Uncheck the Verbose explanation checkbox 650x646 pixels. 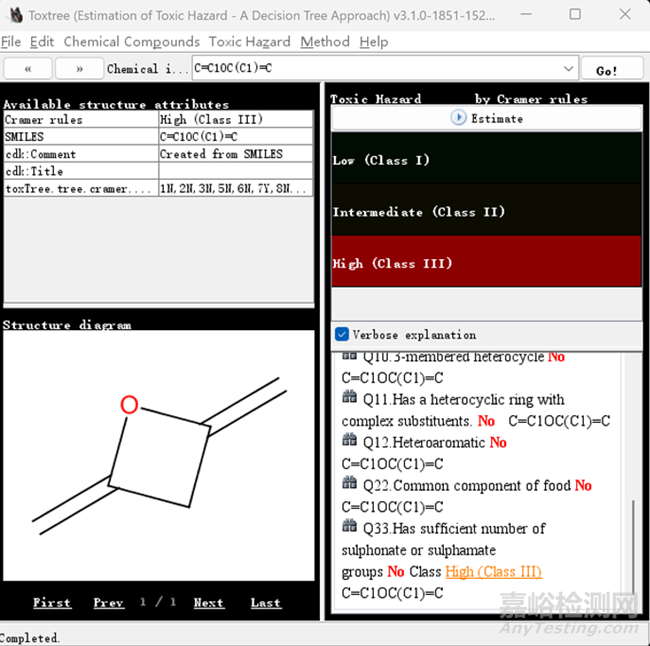point(342,334)
